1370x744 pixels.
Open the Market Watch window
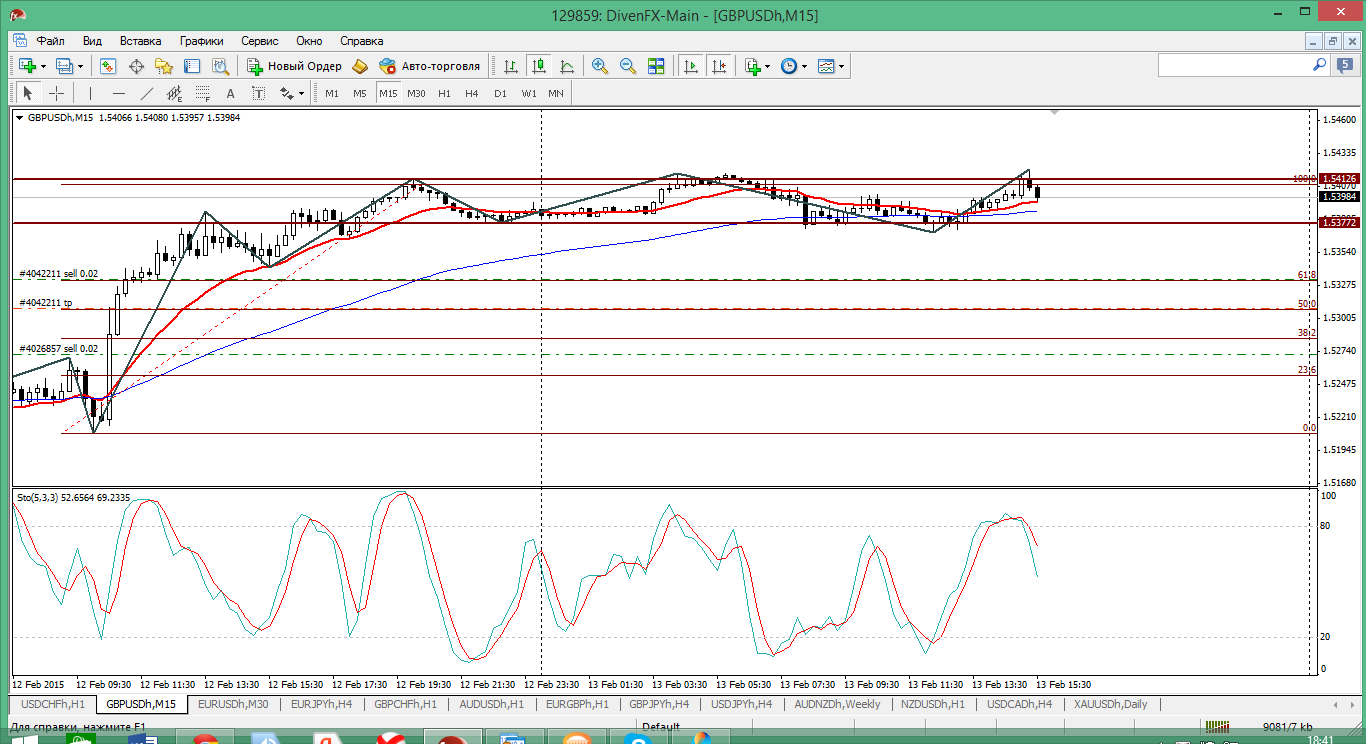coord(108,66)
